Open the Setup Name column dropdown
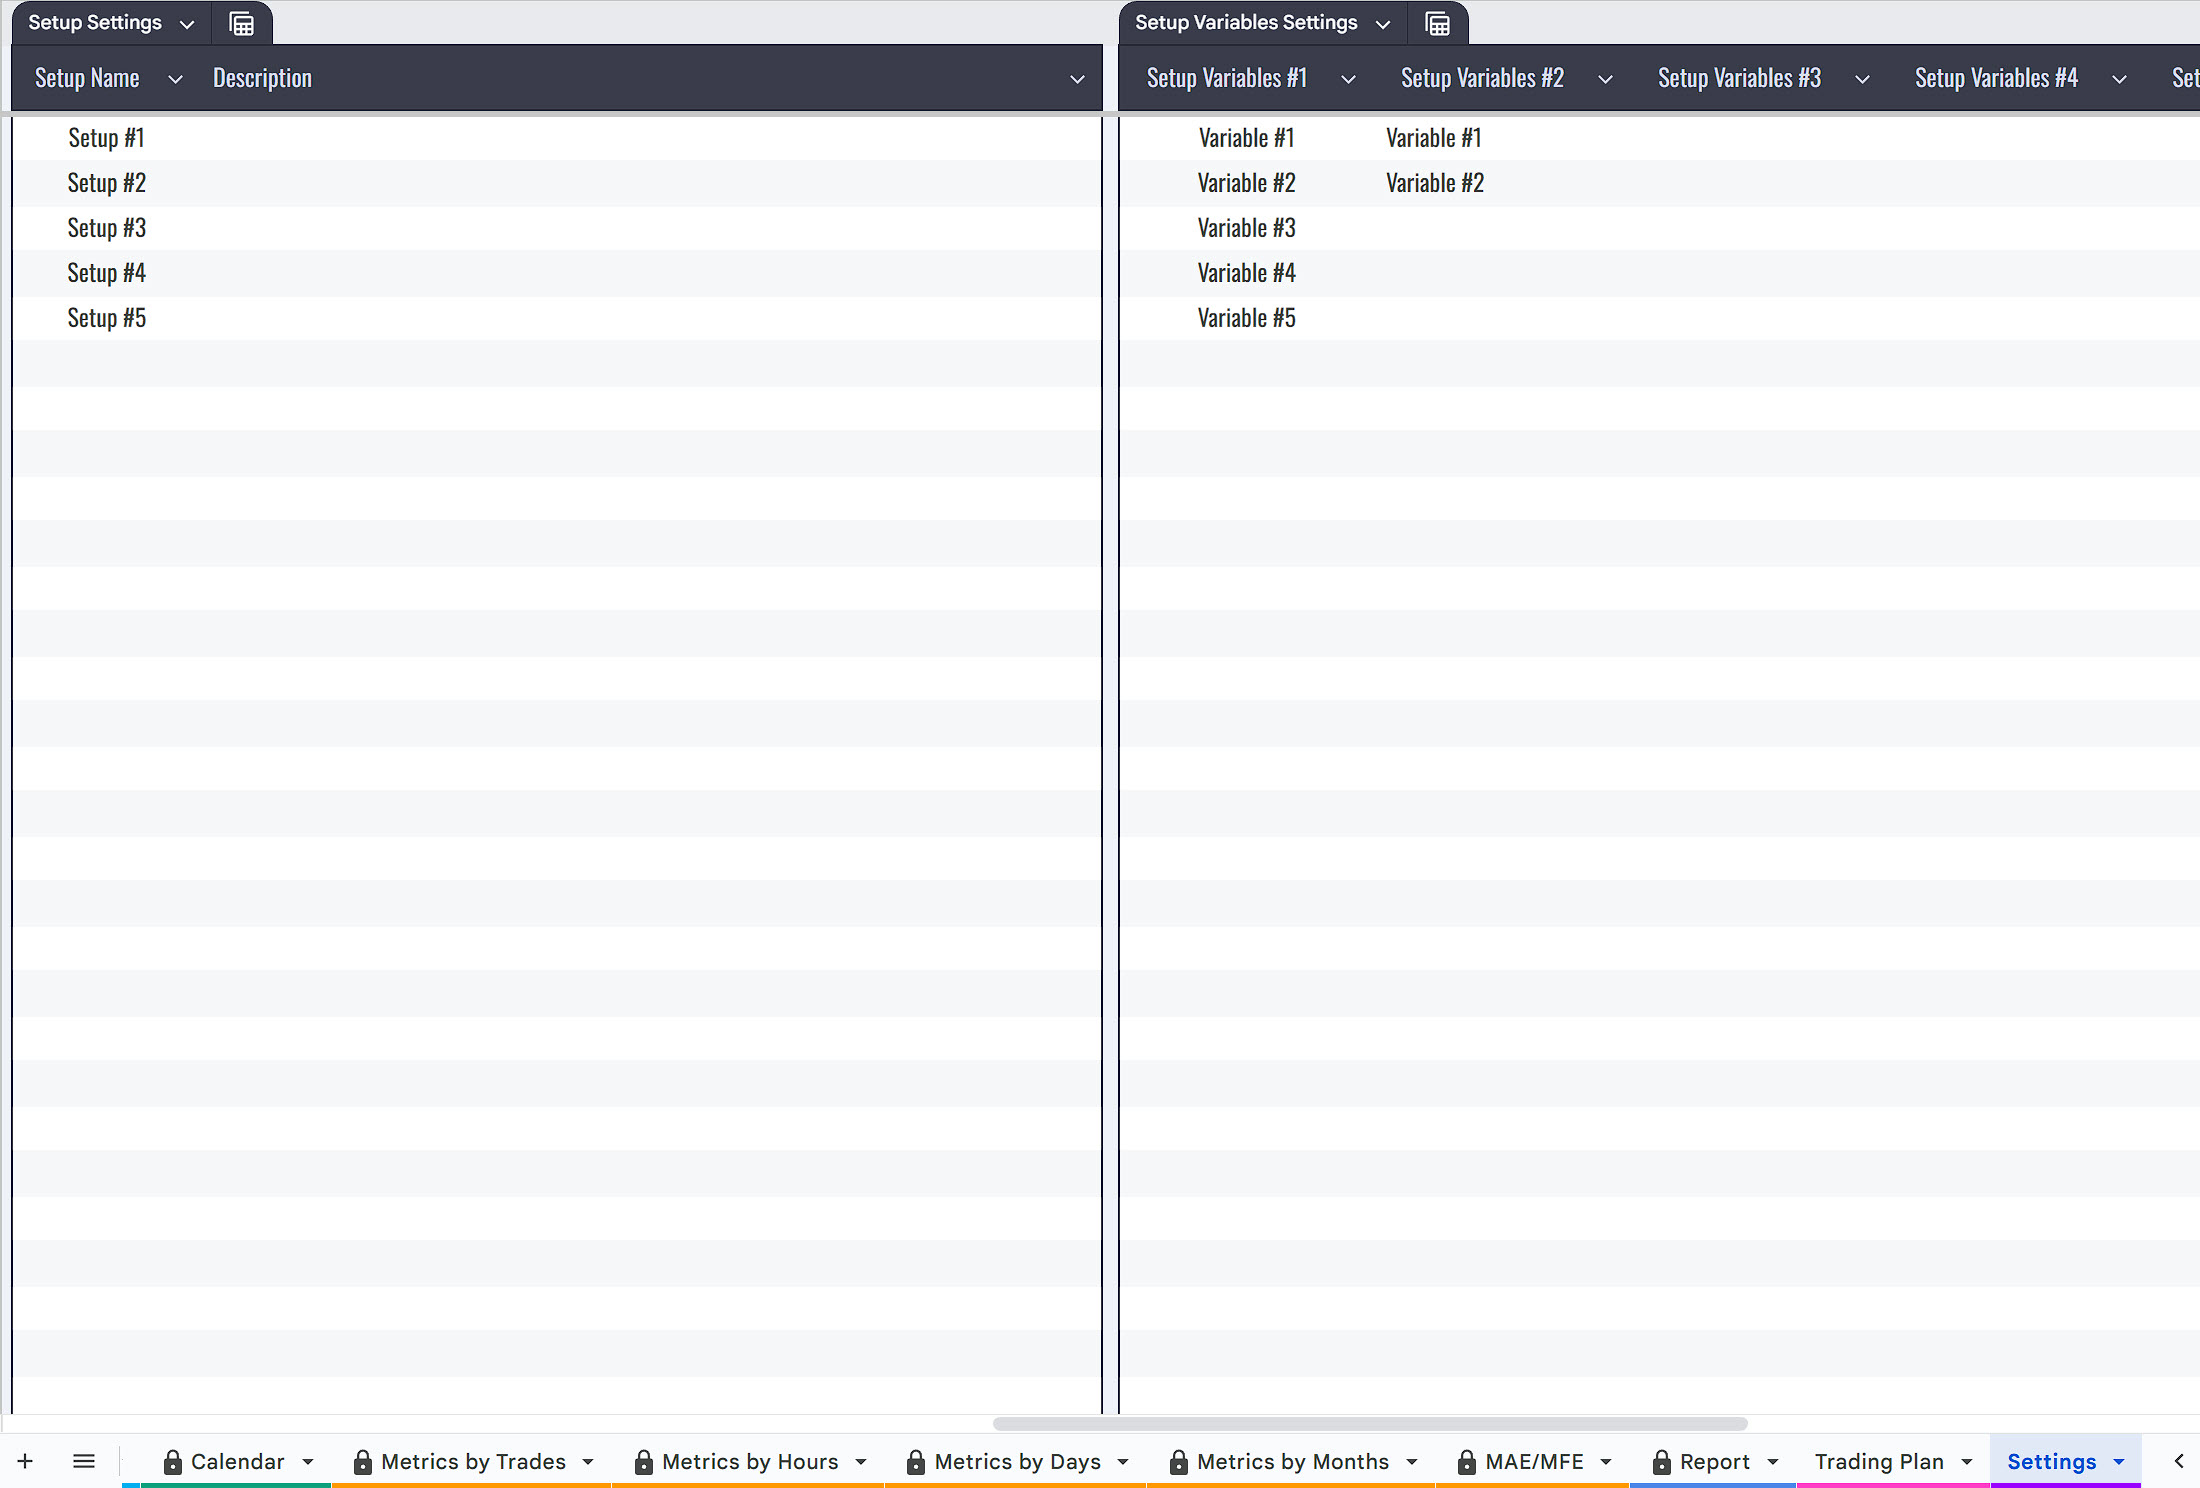The width and height of the screenshot is (2200, 1488). coord(175,79)
